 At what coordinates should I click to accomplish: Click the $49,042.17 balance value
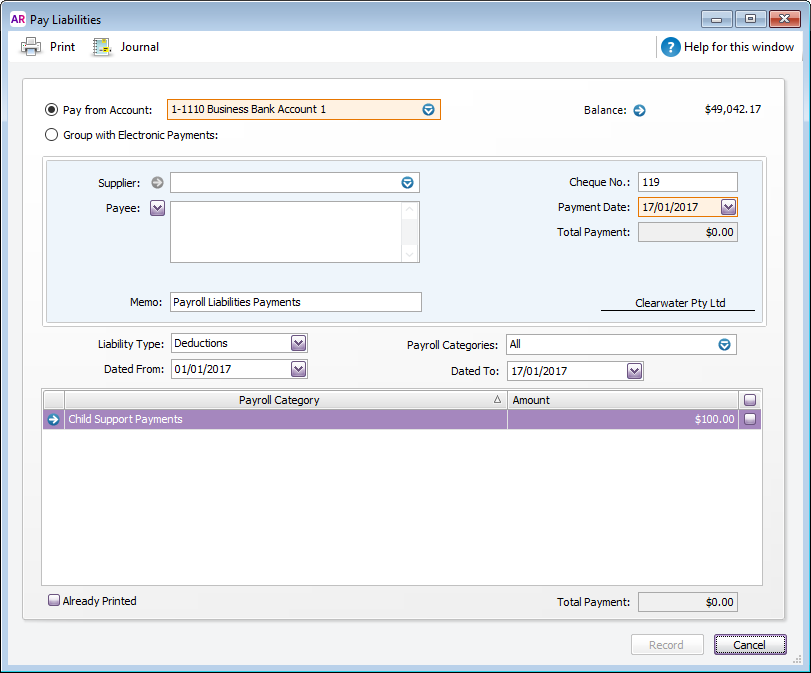pyautogui.click(x=733, y=109)
